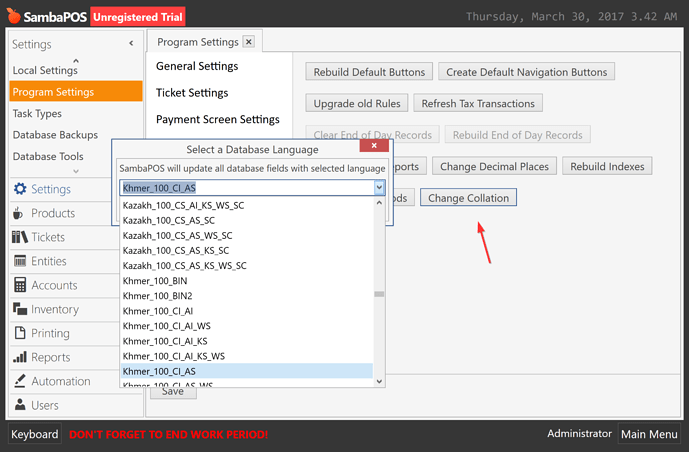Click Upgrade old Rules button
Viewport: 689px width, 452px height.
pyautogui.click(x=357, y=103)
